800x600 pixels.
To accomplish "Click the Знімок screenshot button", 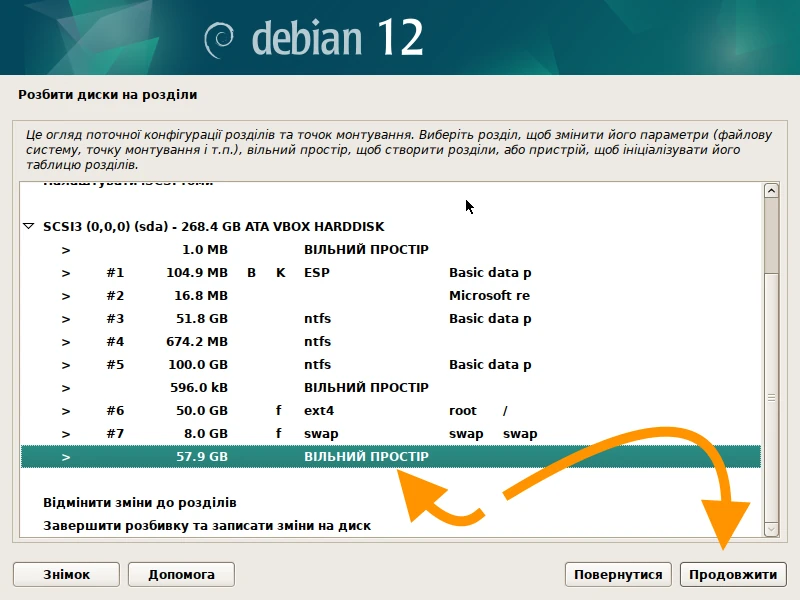I will coord(66,574).
